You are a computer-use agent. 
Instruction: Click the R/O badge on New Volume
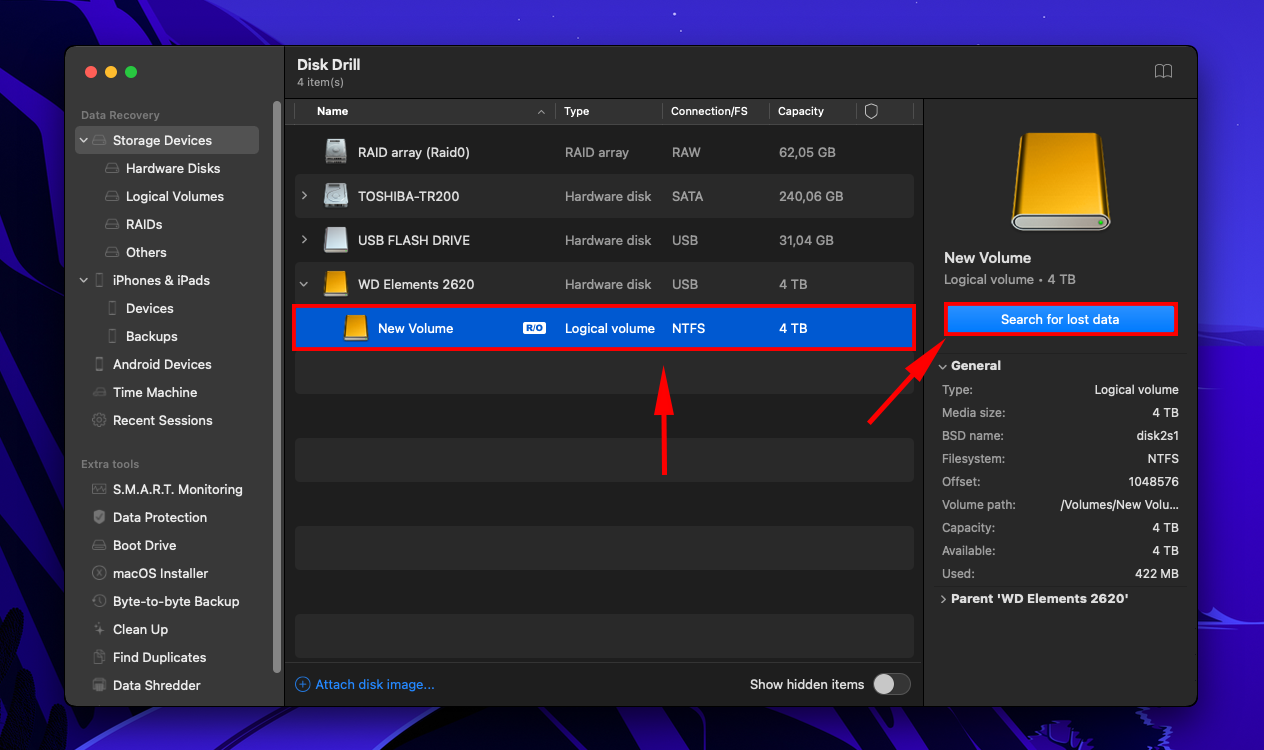(534, 328)
